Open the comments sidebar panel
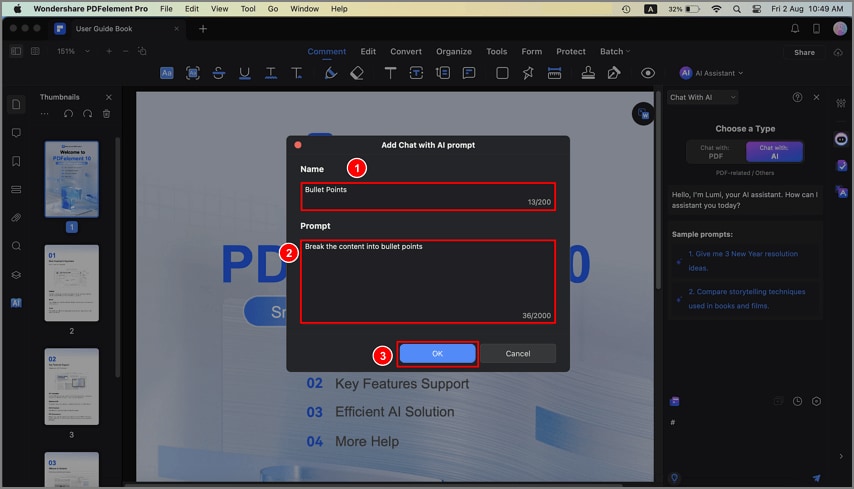 pyautogui.click(x=16, y=133)
